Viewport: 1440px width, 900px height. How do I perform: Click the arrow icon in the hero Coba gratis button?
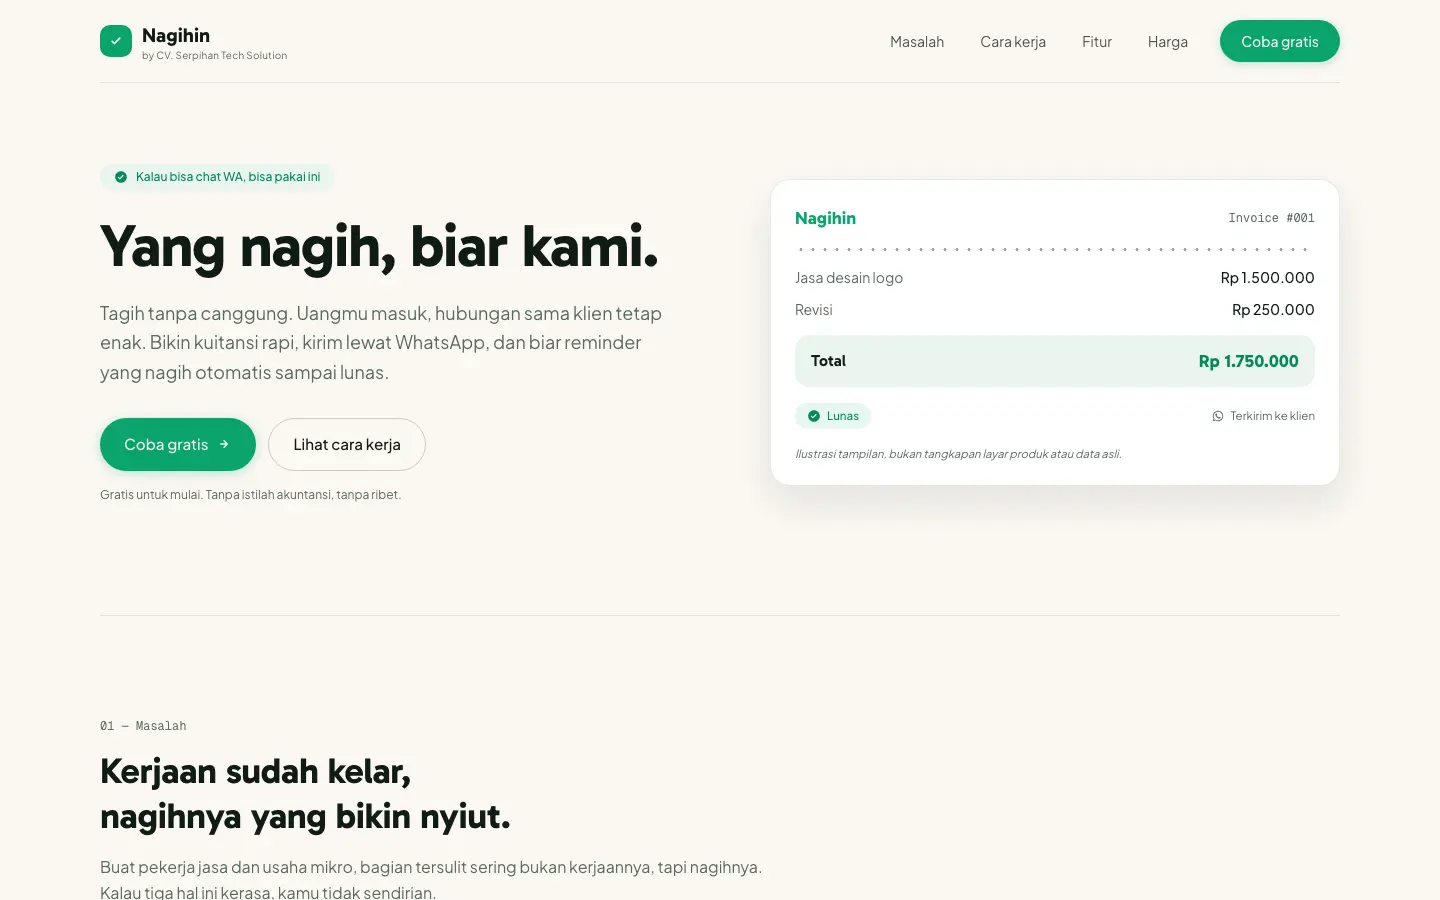tap(224, 444)
